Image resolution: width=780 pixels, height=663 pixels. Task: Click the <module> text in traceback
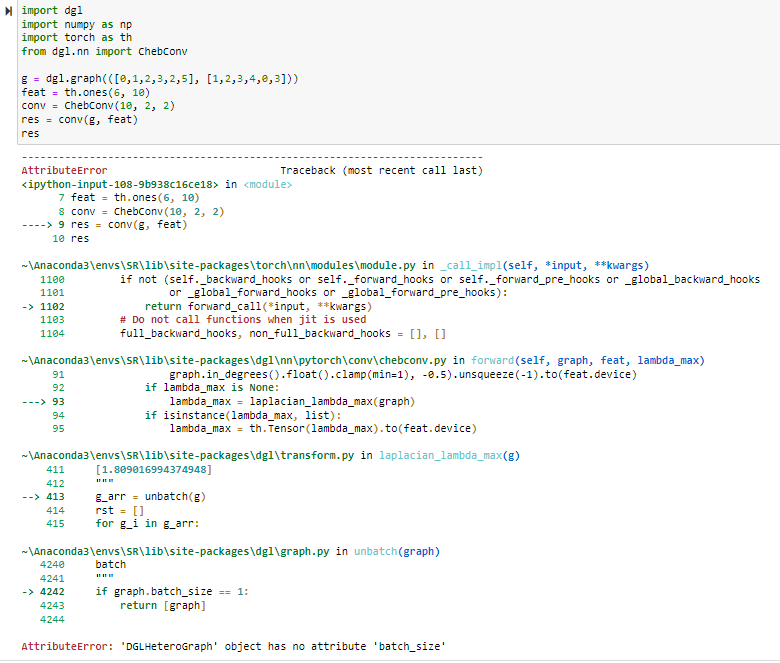point(268,185)
